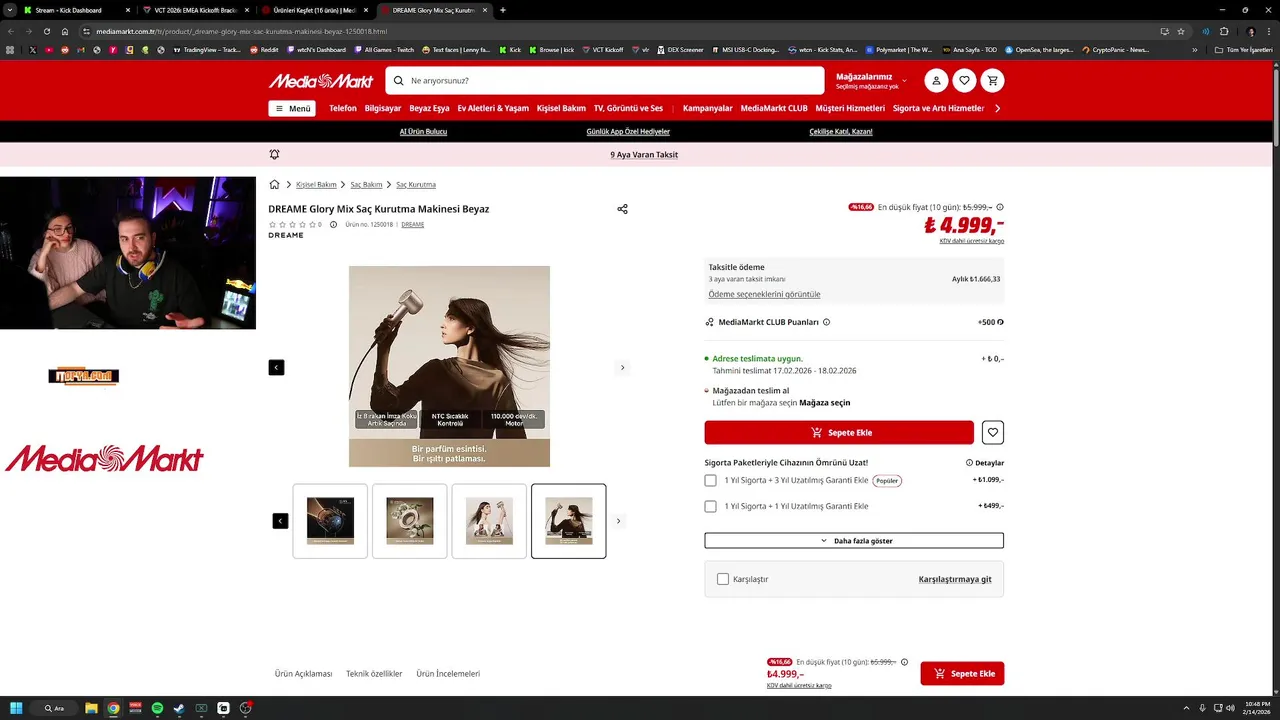
Task: Open Steam from the taskbar
Action: point(179,708)
